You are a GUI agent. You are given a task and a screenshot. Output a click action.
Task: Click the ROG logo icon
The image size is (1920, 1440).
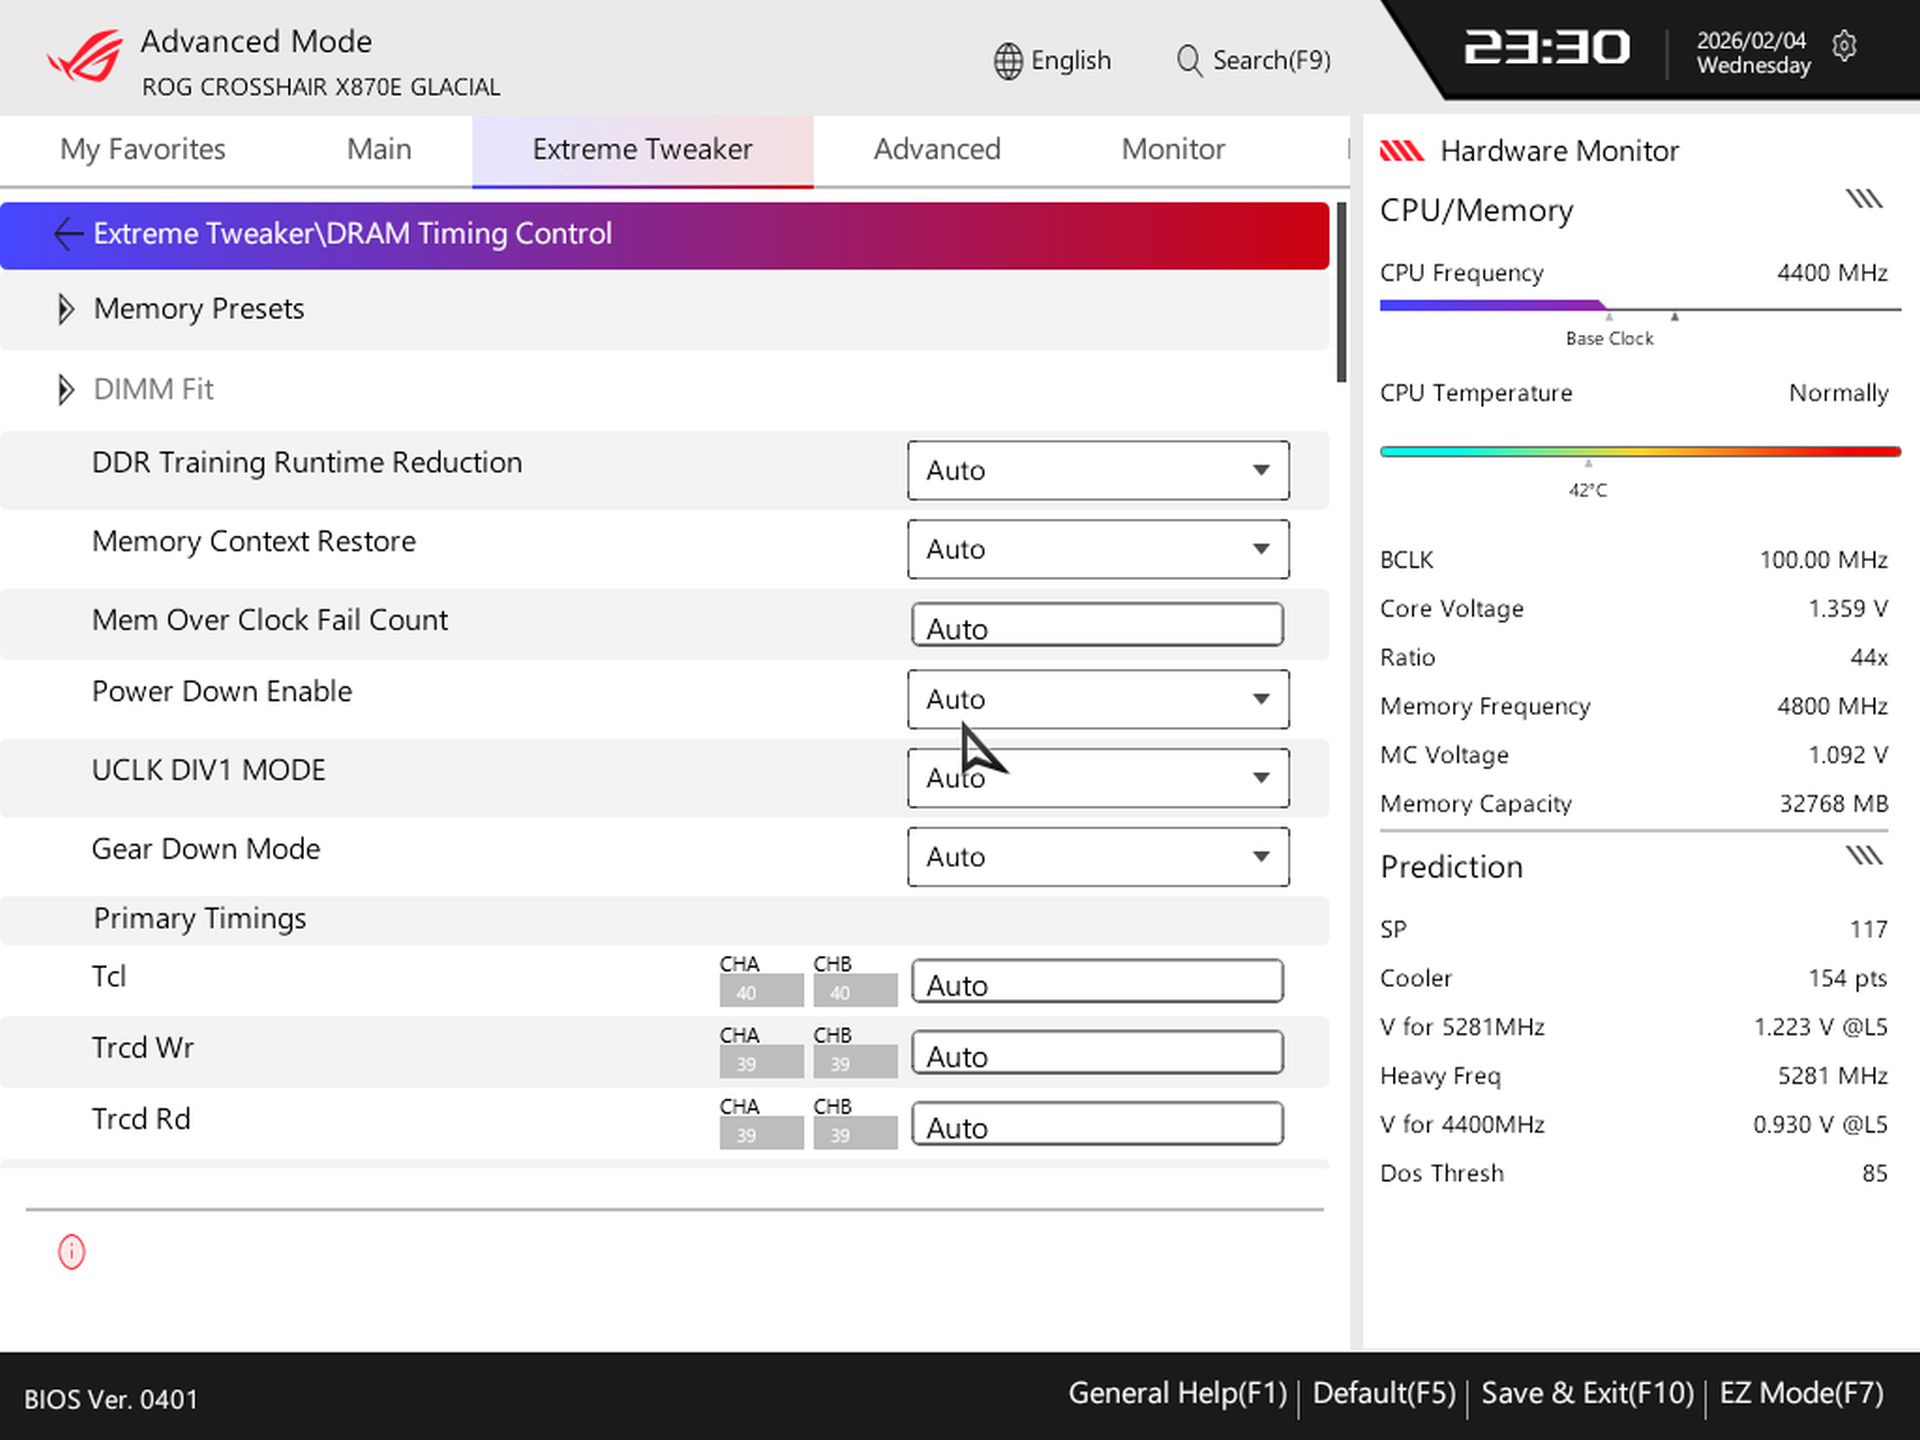[x=84, y=57]
